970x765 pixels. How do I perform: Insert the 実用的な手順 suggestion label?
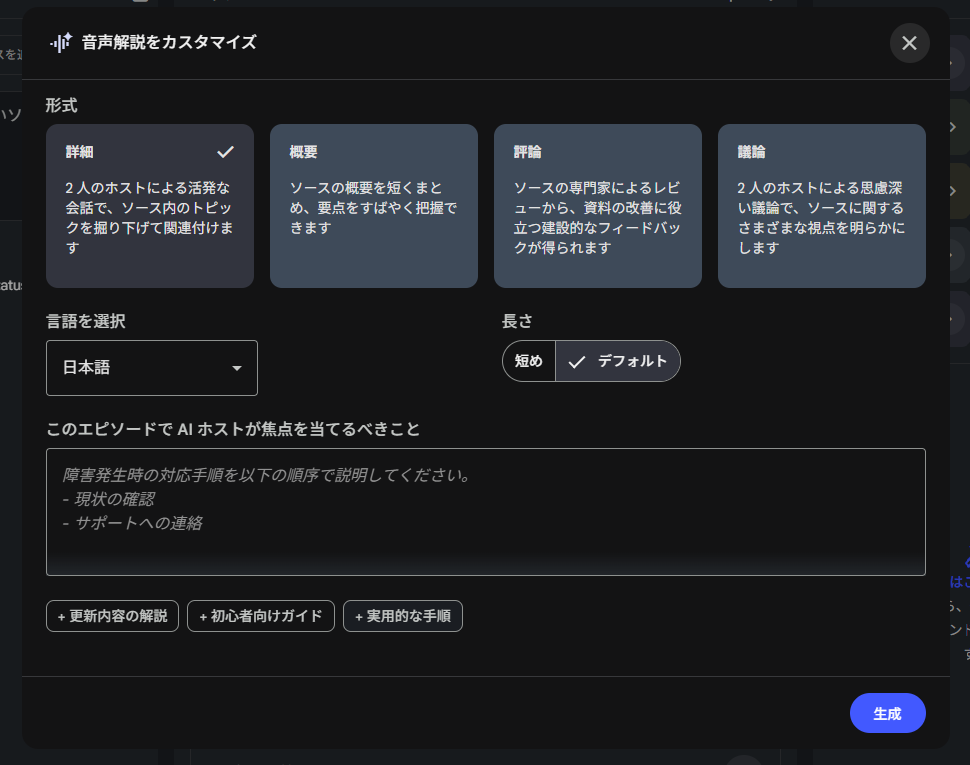coord(409,617)
